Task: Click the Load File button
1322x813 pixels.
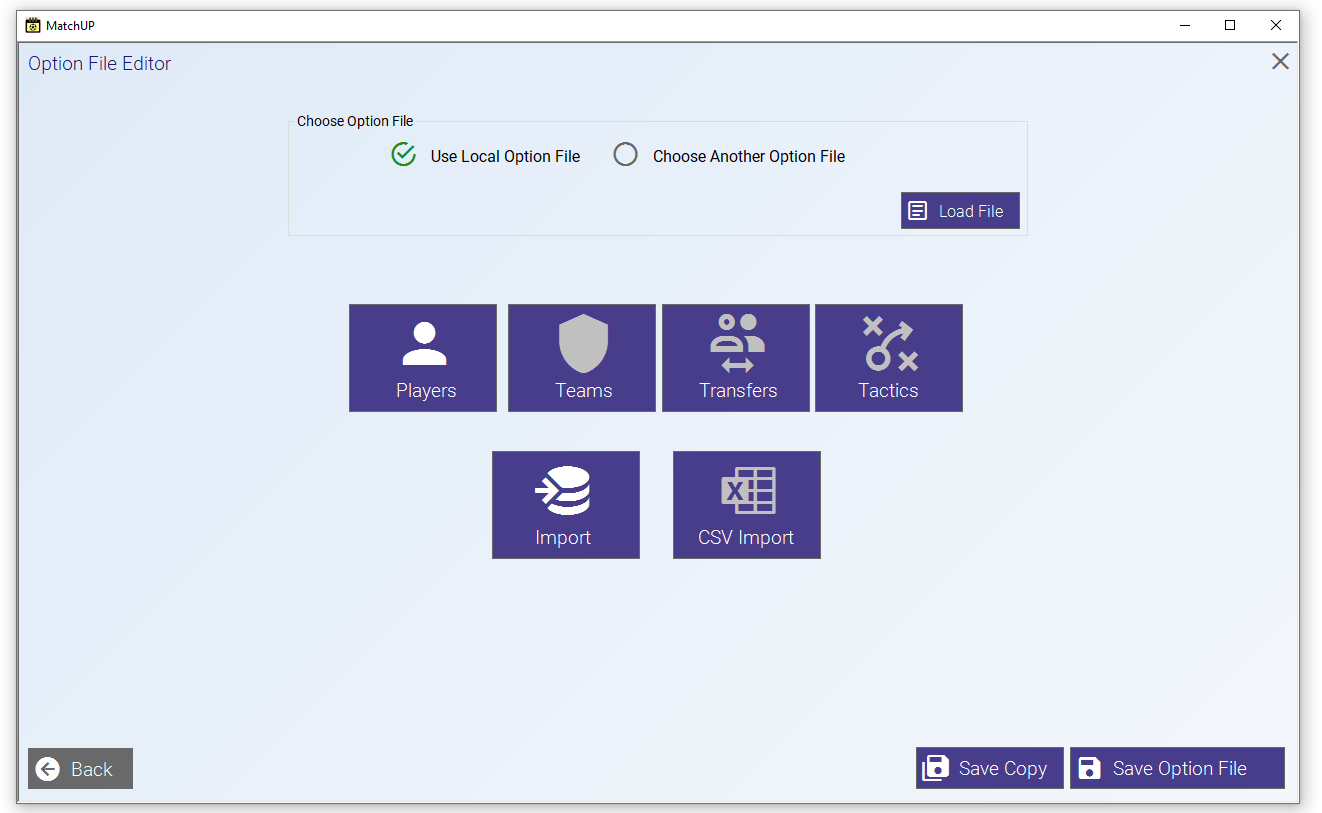Action: pyautogui.click(x=960, y=211)
